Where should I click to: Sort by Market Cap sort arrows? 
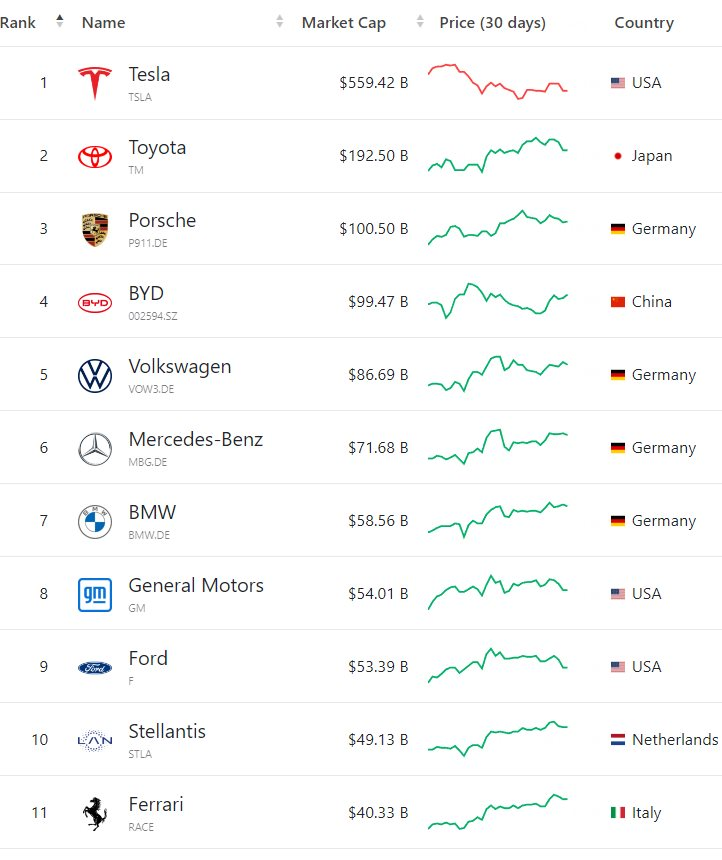420,22
